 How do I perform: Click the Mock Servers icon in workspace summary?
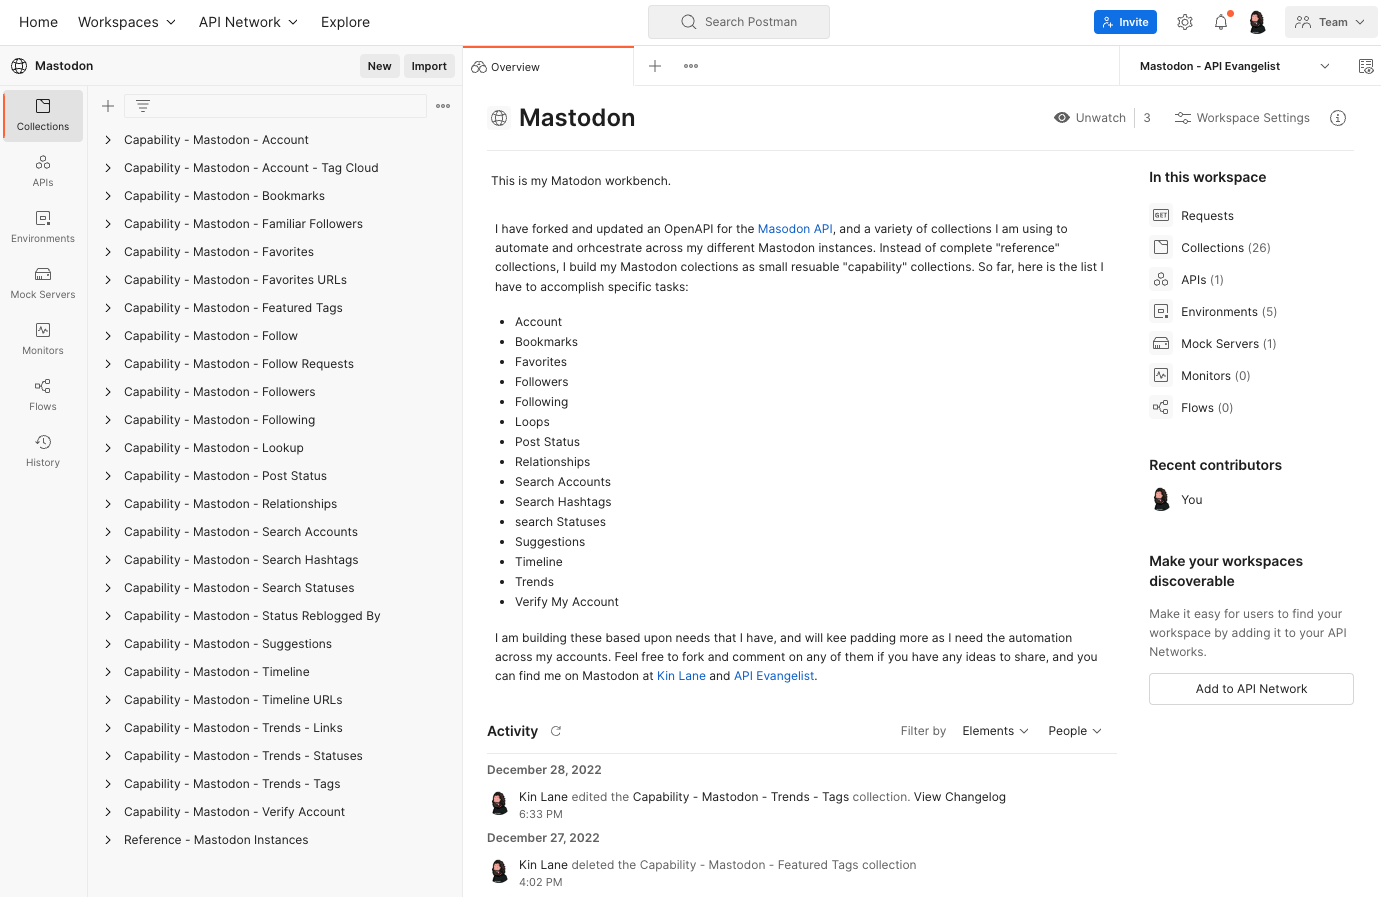point(1161,343)
